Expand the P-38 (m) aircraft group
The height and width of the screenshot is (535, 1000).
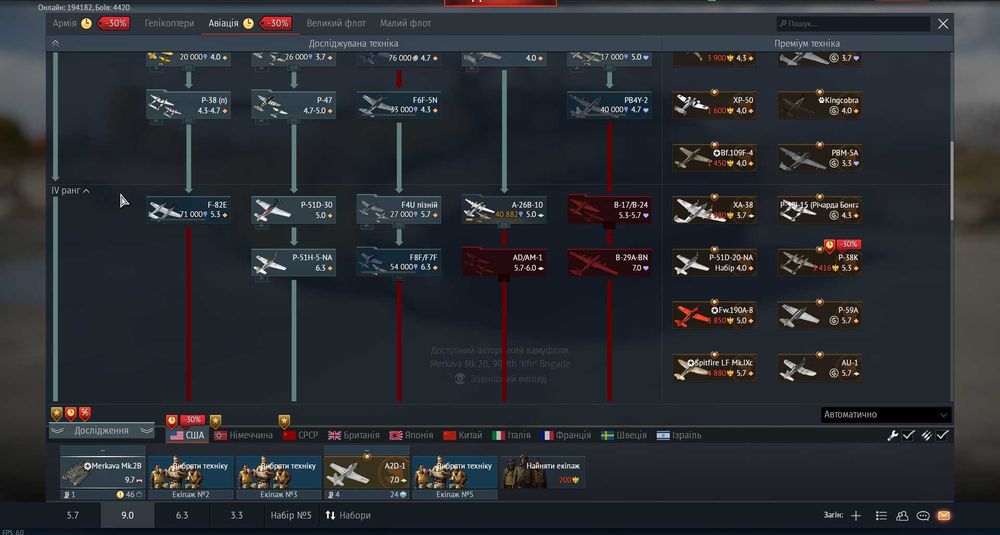point(188,105)
